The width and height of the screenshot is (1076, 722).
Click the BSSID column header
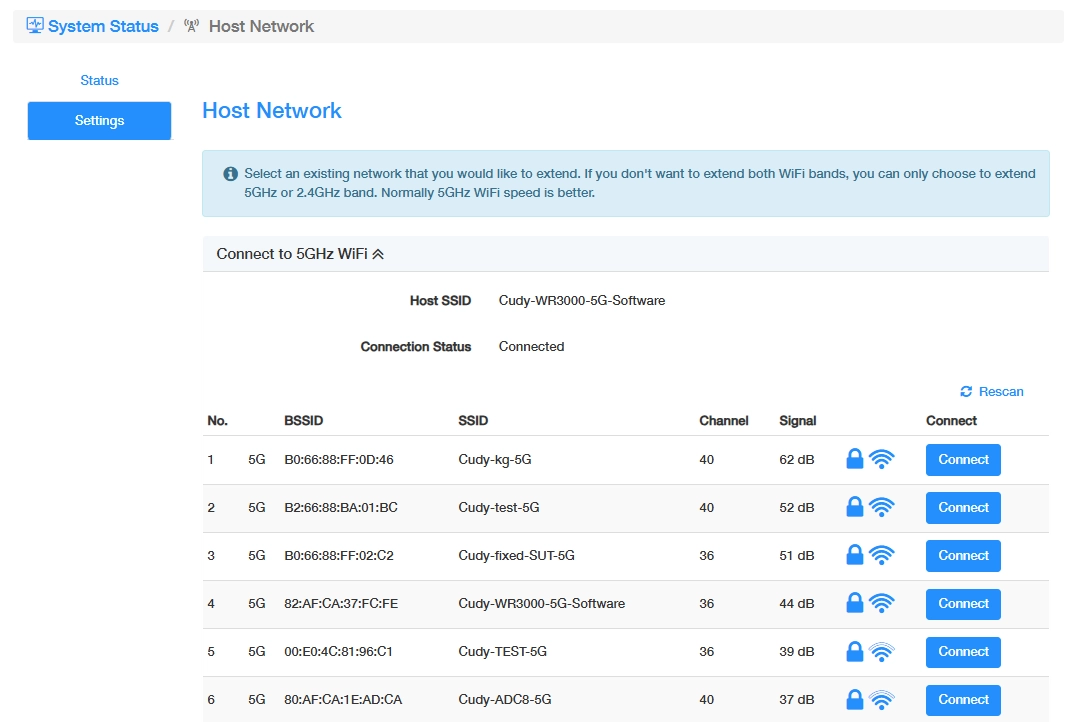click(x=303, y=421)
